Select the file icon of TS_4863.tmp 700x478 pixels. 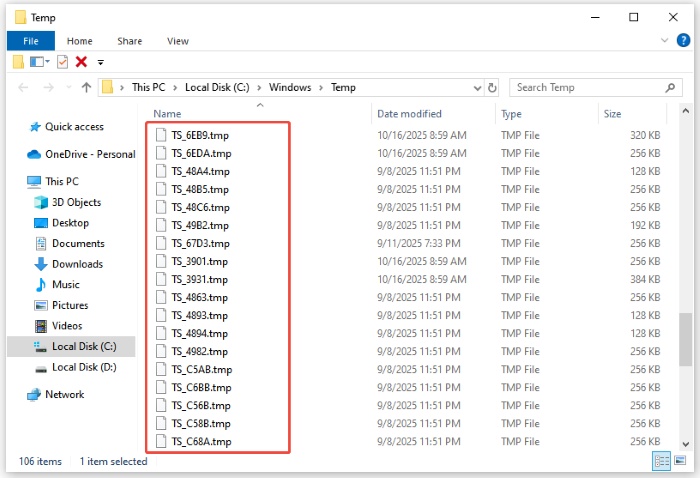(x=161, y=297)
